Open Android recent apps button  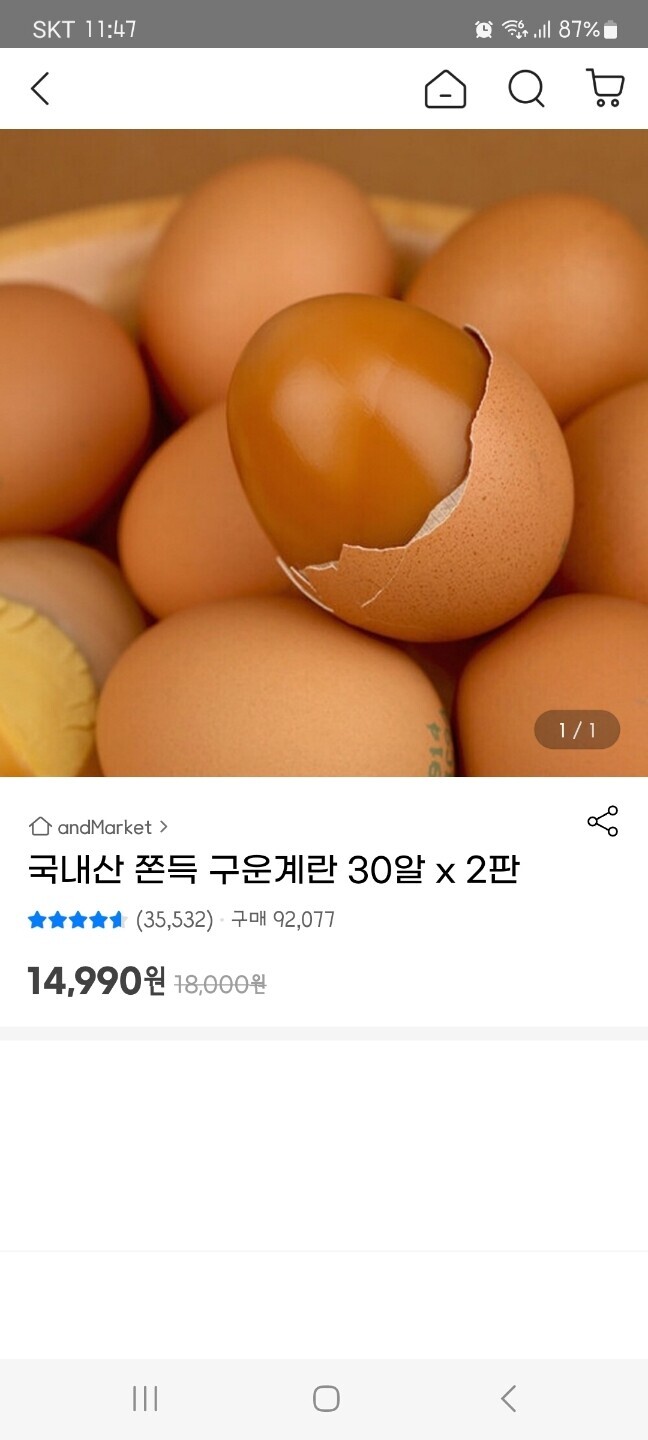click(x=145, y=1398)
